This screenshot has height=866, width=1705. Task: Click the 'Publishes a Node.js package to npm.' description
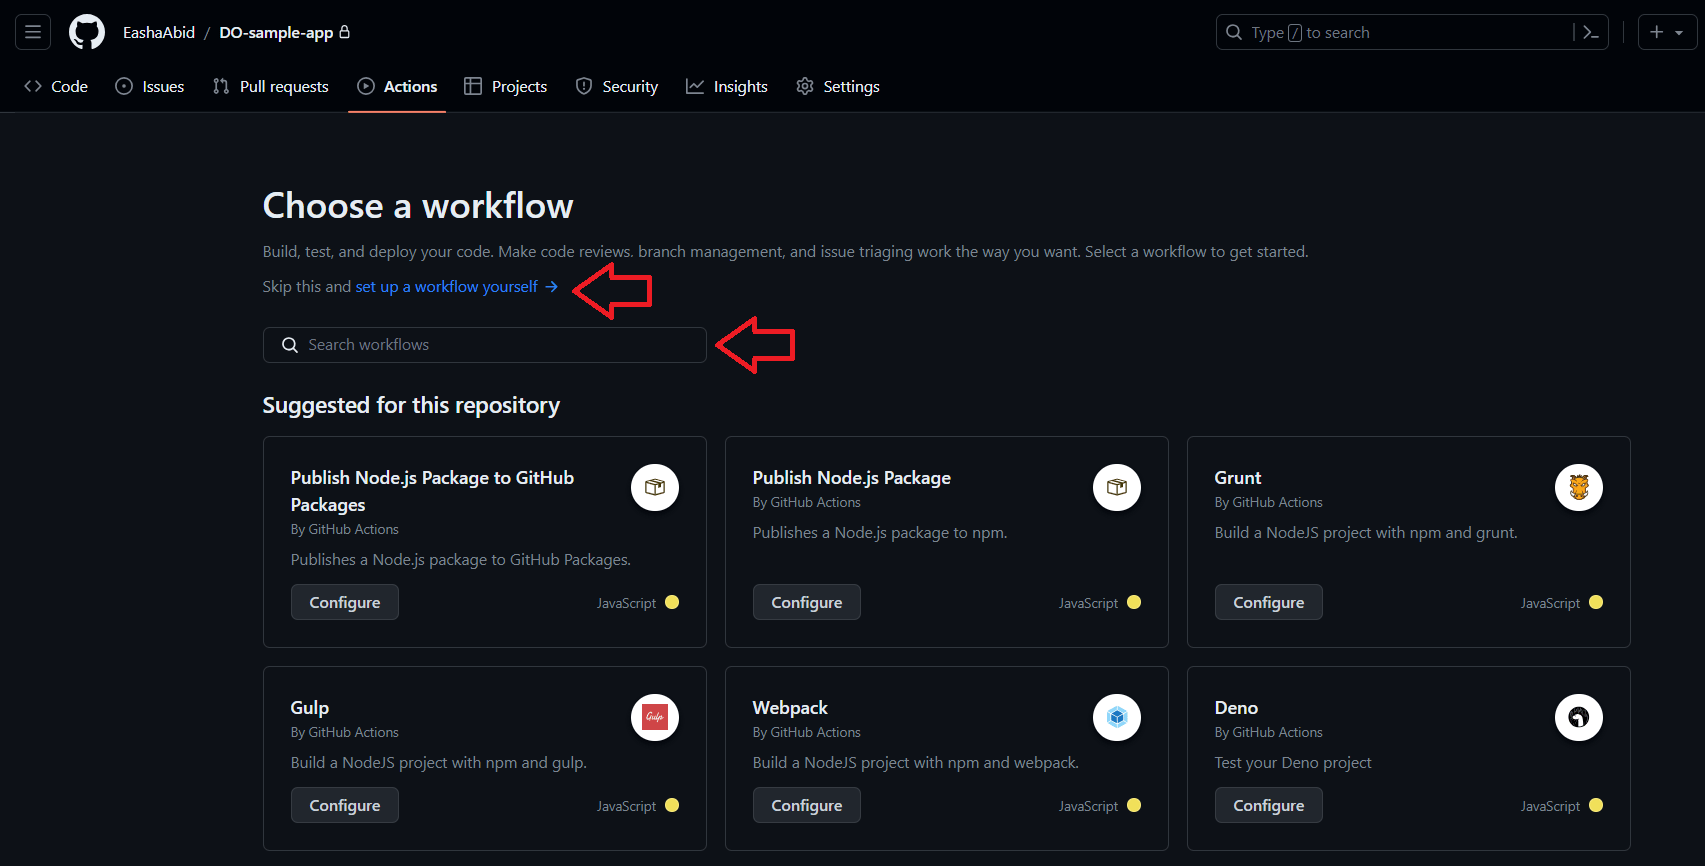coord(880,533)
